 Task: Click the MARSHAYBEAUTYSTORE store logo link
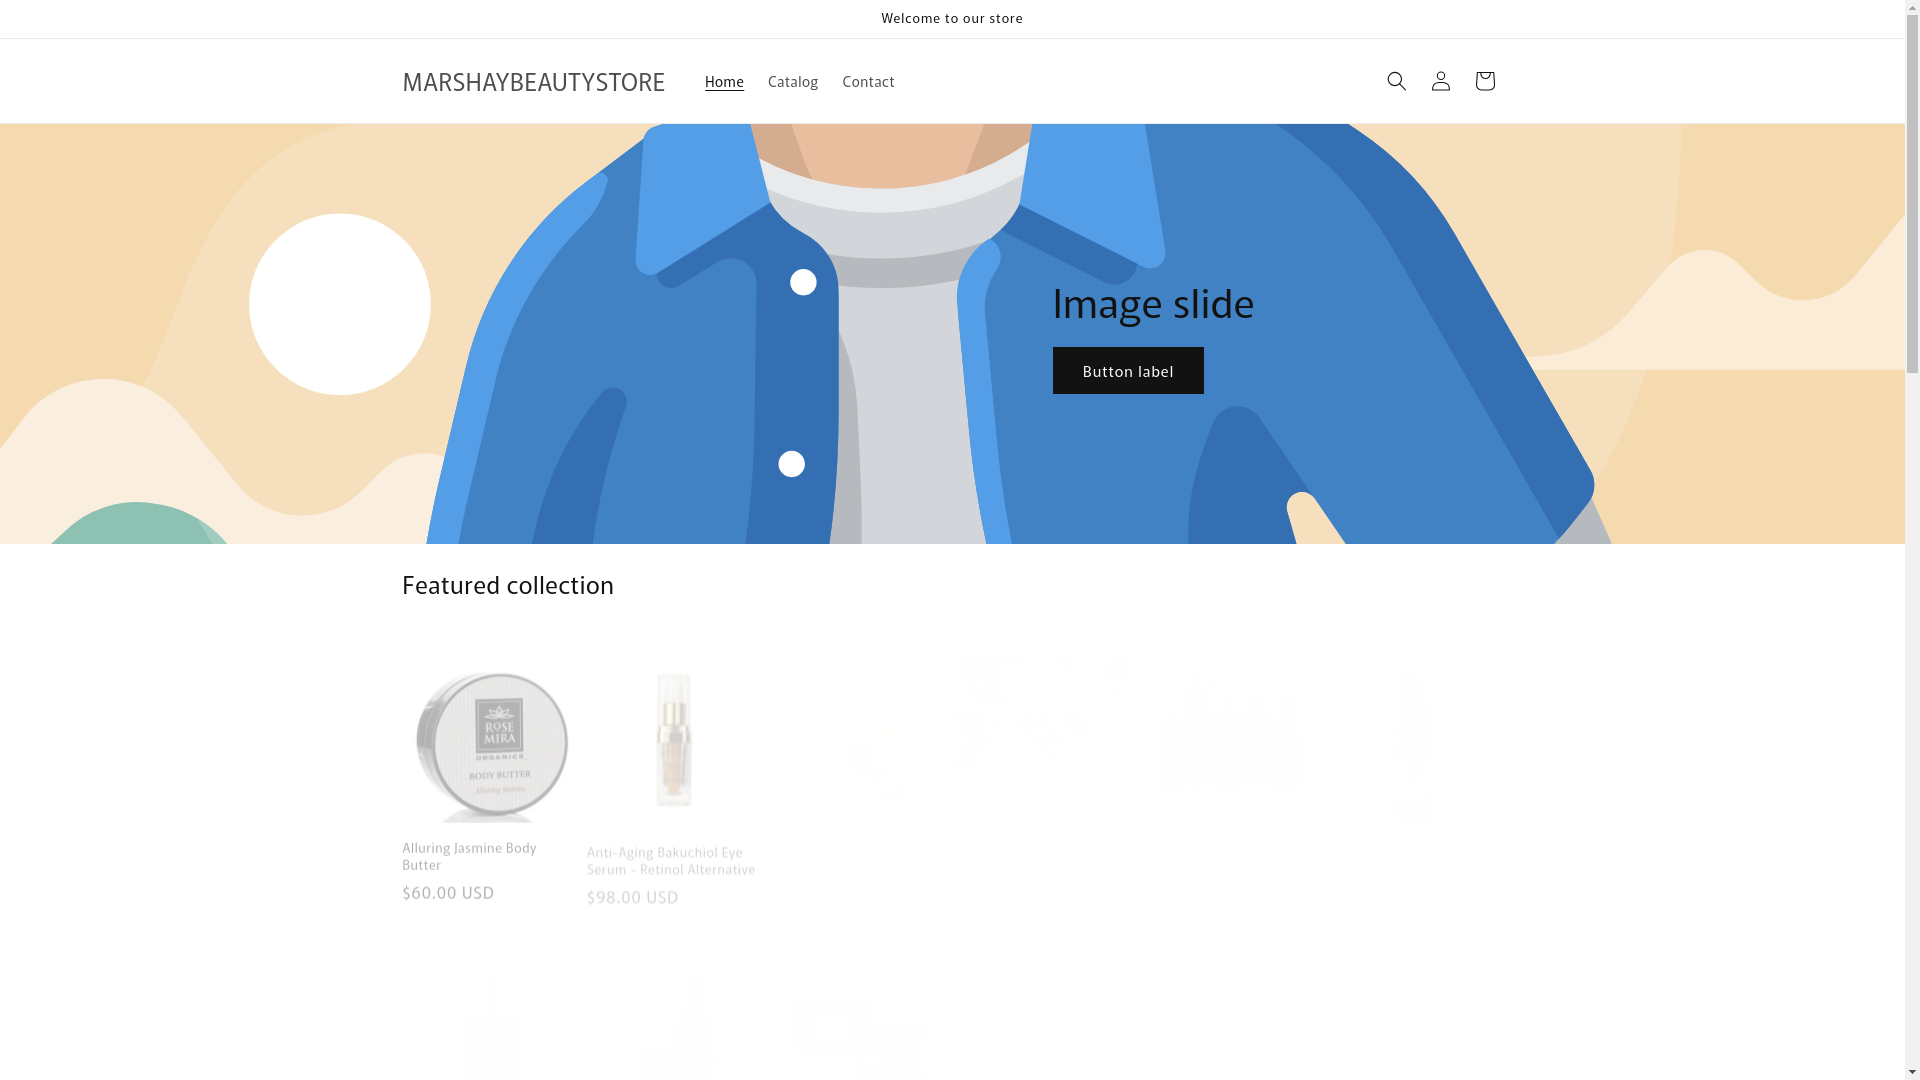click(x=533, y=81)
